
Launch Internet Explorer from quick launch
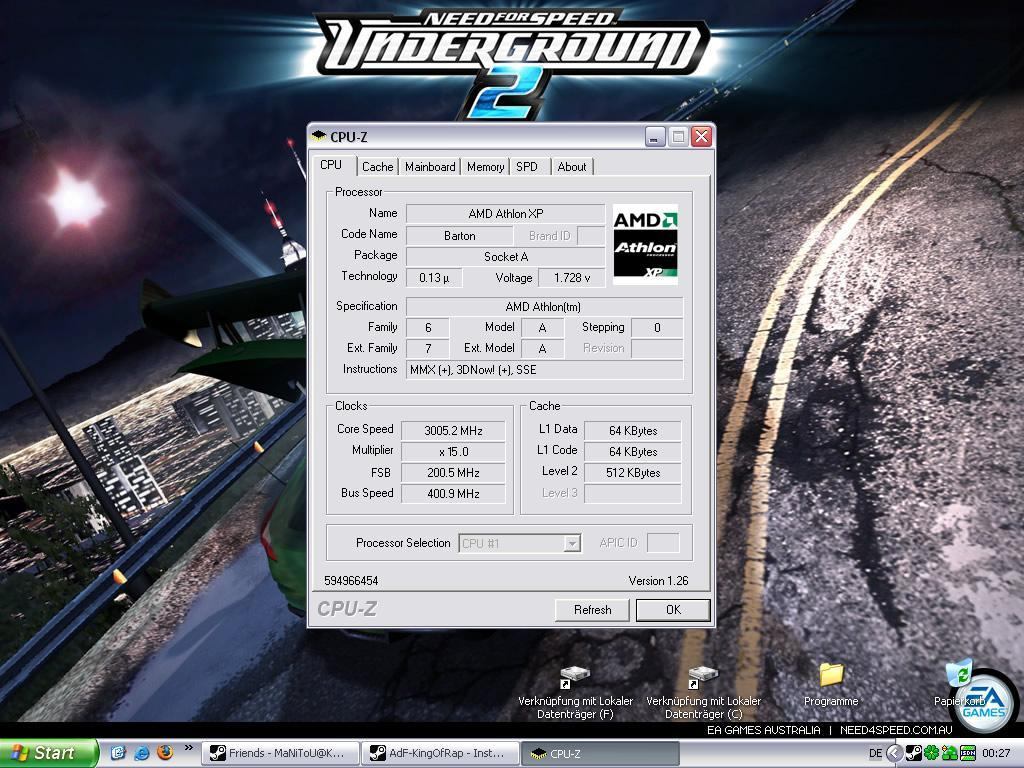point(142,753)
